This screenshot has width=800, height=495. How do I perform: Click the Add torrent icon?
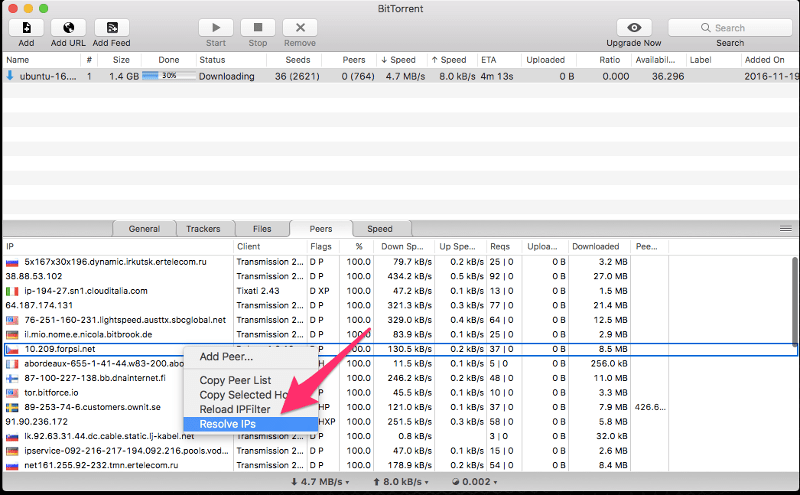(26, 28)
